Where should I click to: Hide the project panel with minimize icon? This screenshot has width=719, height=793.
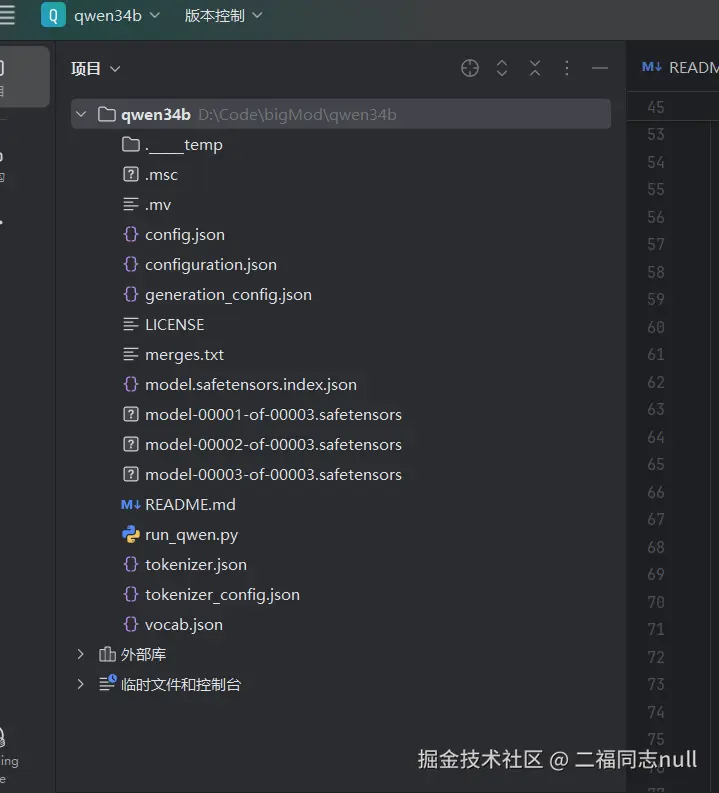point(600,68)
